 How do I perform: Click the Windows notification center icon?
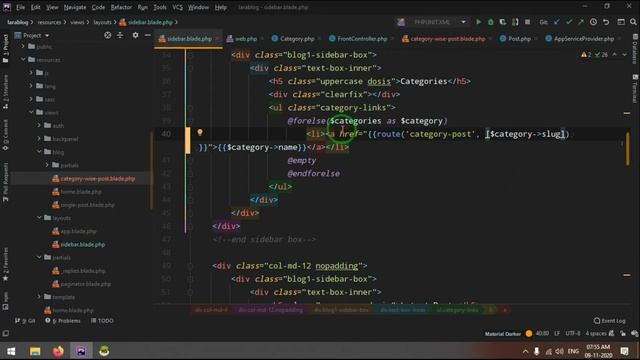624,351
